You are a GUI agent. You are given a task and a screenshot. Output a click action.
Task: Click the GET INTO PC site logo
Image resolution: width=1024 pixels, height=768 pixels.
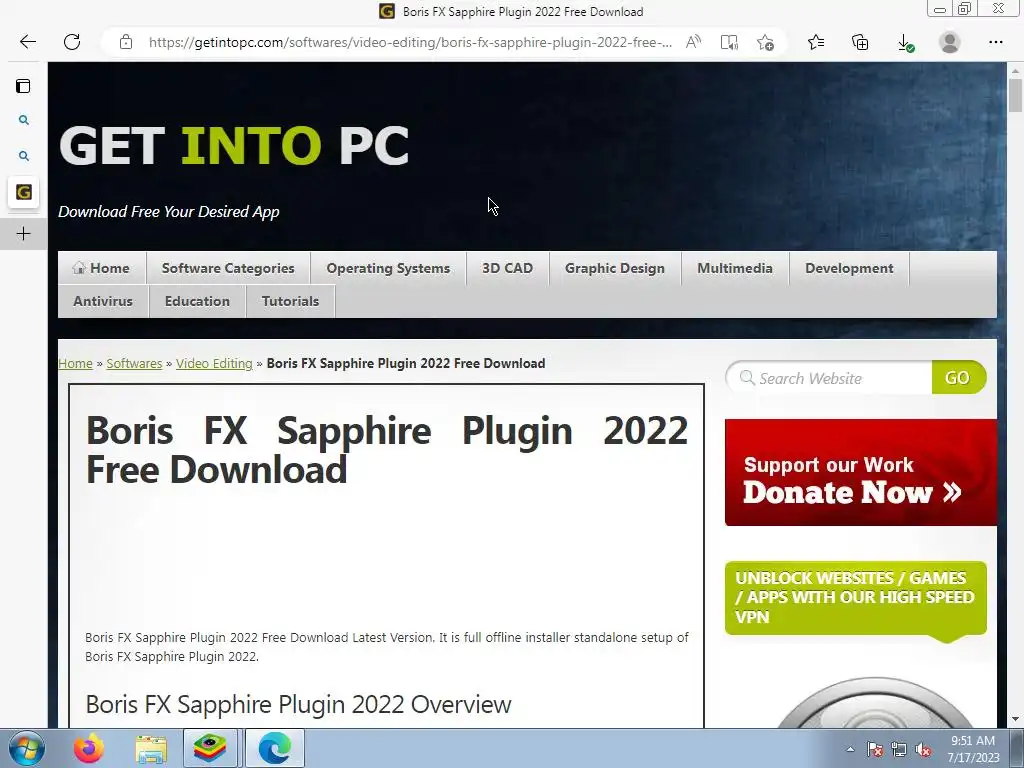[234, 146]
